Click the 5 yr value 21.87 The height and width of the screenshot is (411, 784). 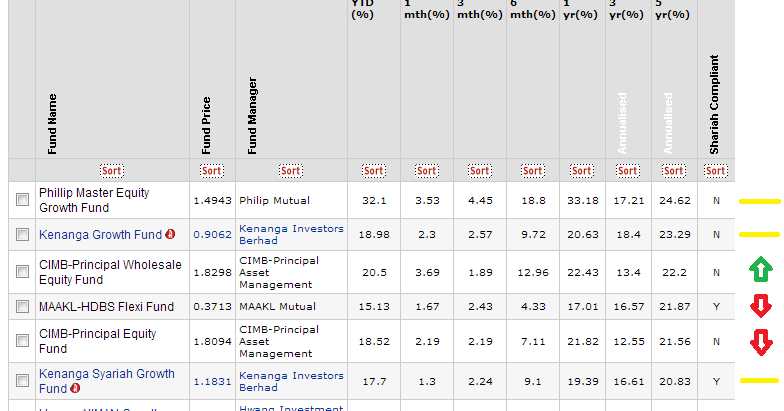click(x=674, y=306)
